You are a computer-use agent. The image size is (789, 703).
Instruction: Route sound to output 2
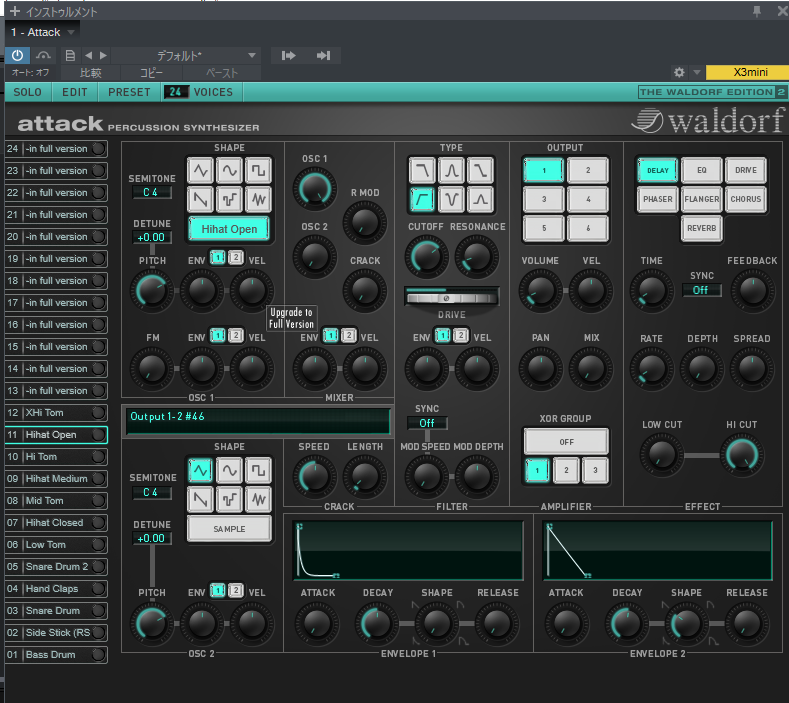tap(588, 170)
